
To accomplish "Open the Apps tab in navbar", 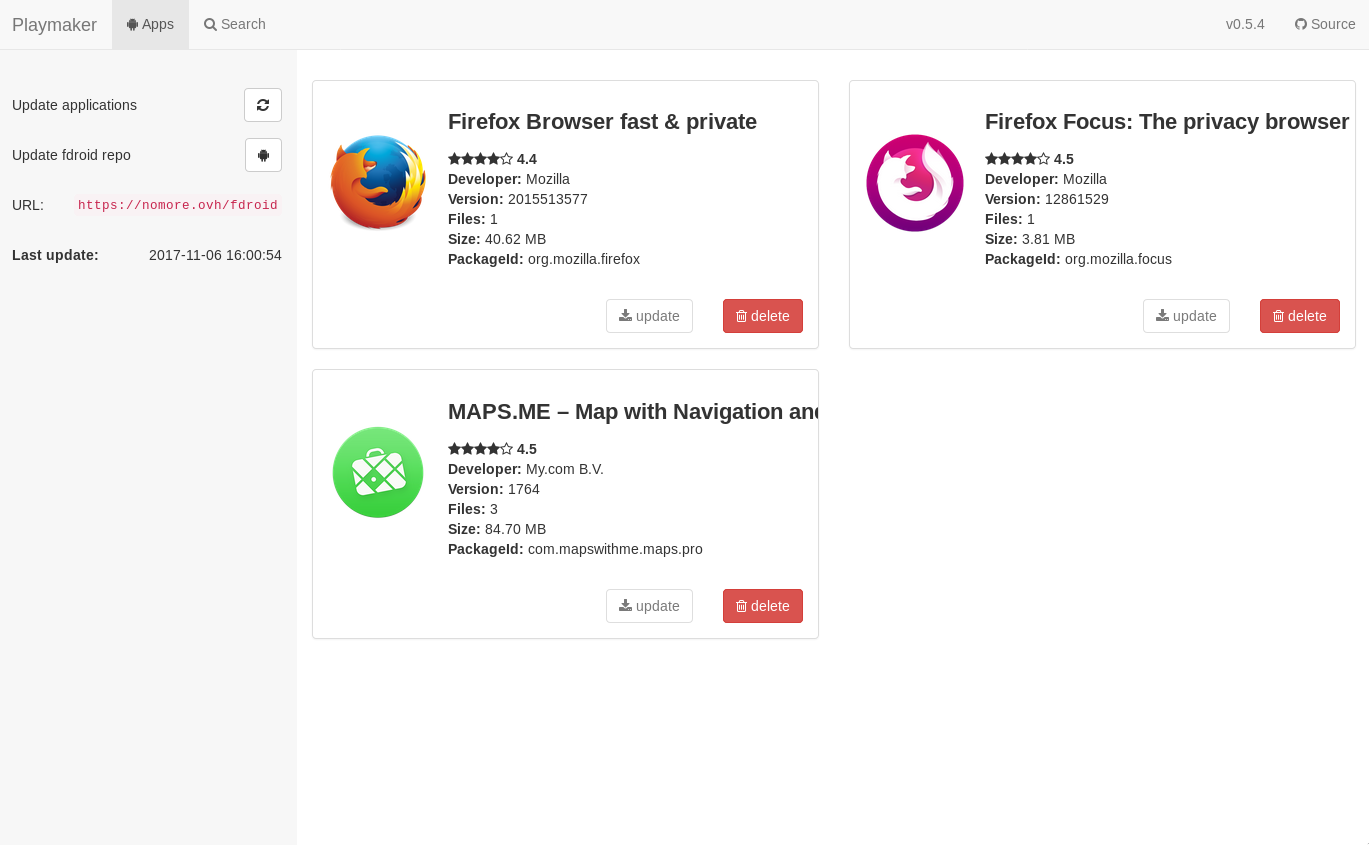I will (x=150, y=24).
